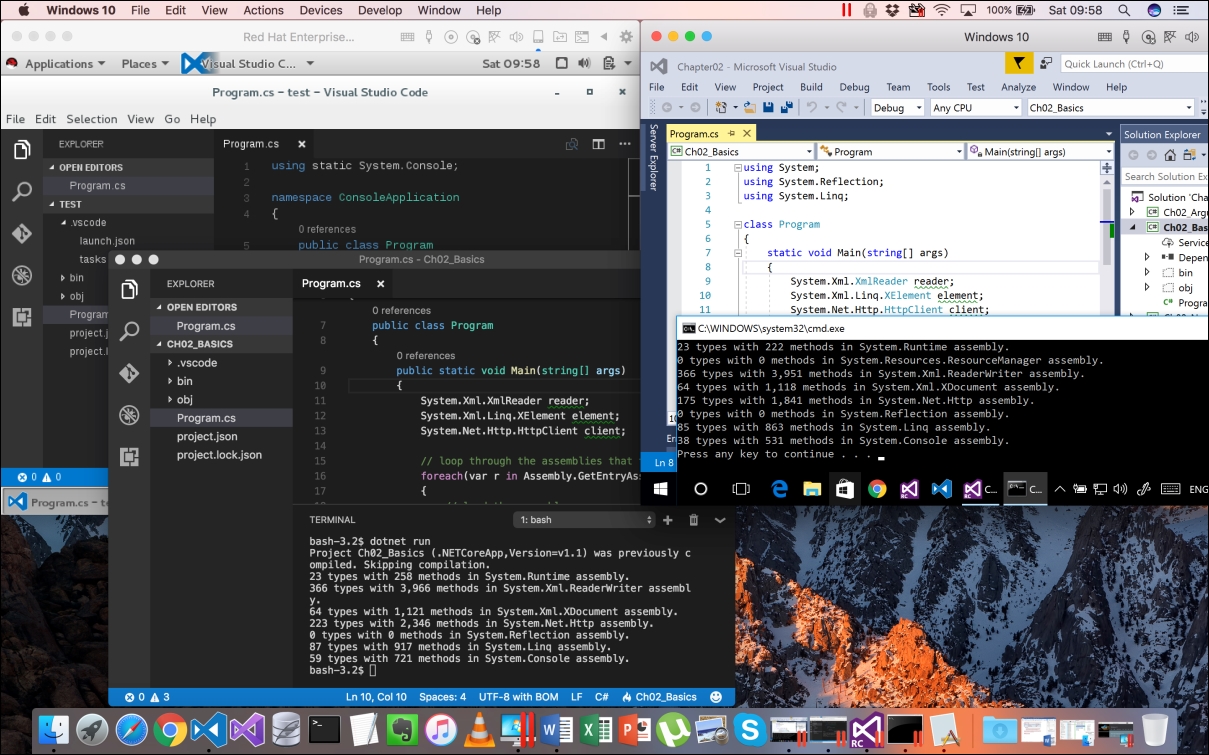Open Chrome from the Windows taskbar
This screenshot has width=1209, height=755.
pos(877,489)
